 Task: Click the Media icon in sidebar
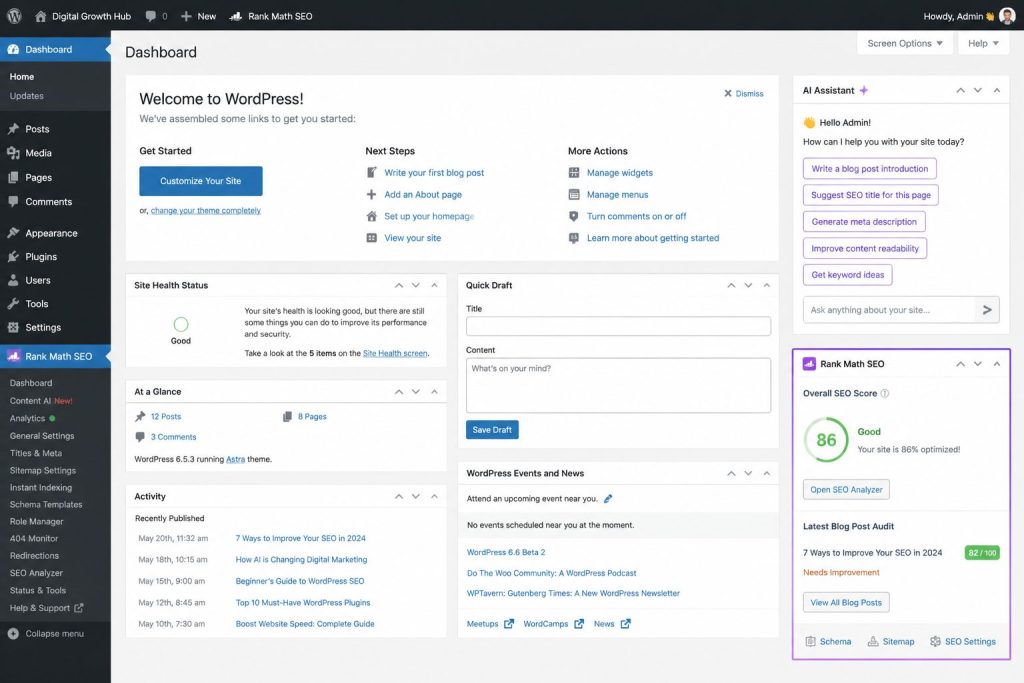[x=13, y=153]
